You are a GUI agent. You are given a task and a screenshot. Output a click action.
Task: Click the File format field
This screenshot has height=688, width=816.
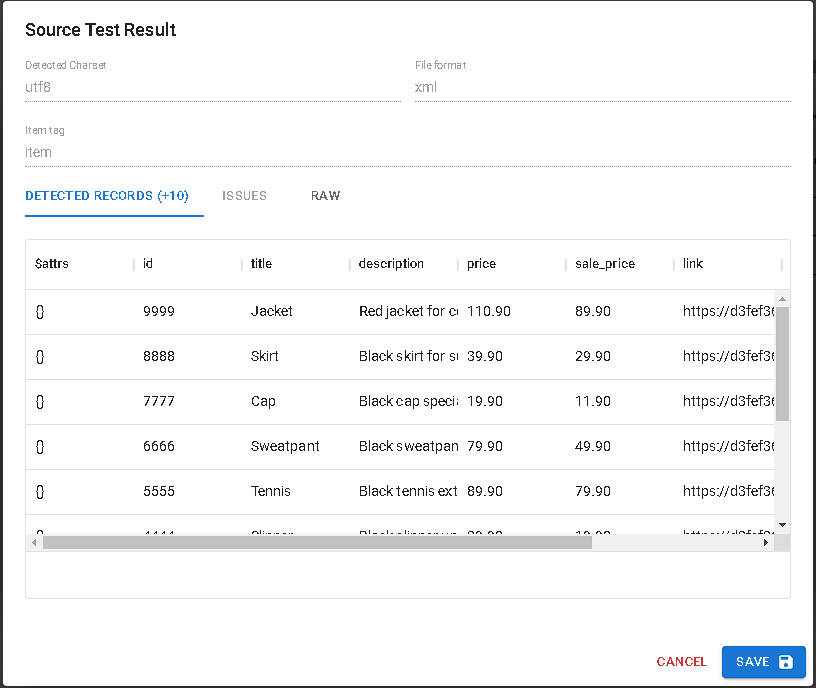[x=602, y=87]
